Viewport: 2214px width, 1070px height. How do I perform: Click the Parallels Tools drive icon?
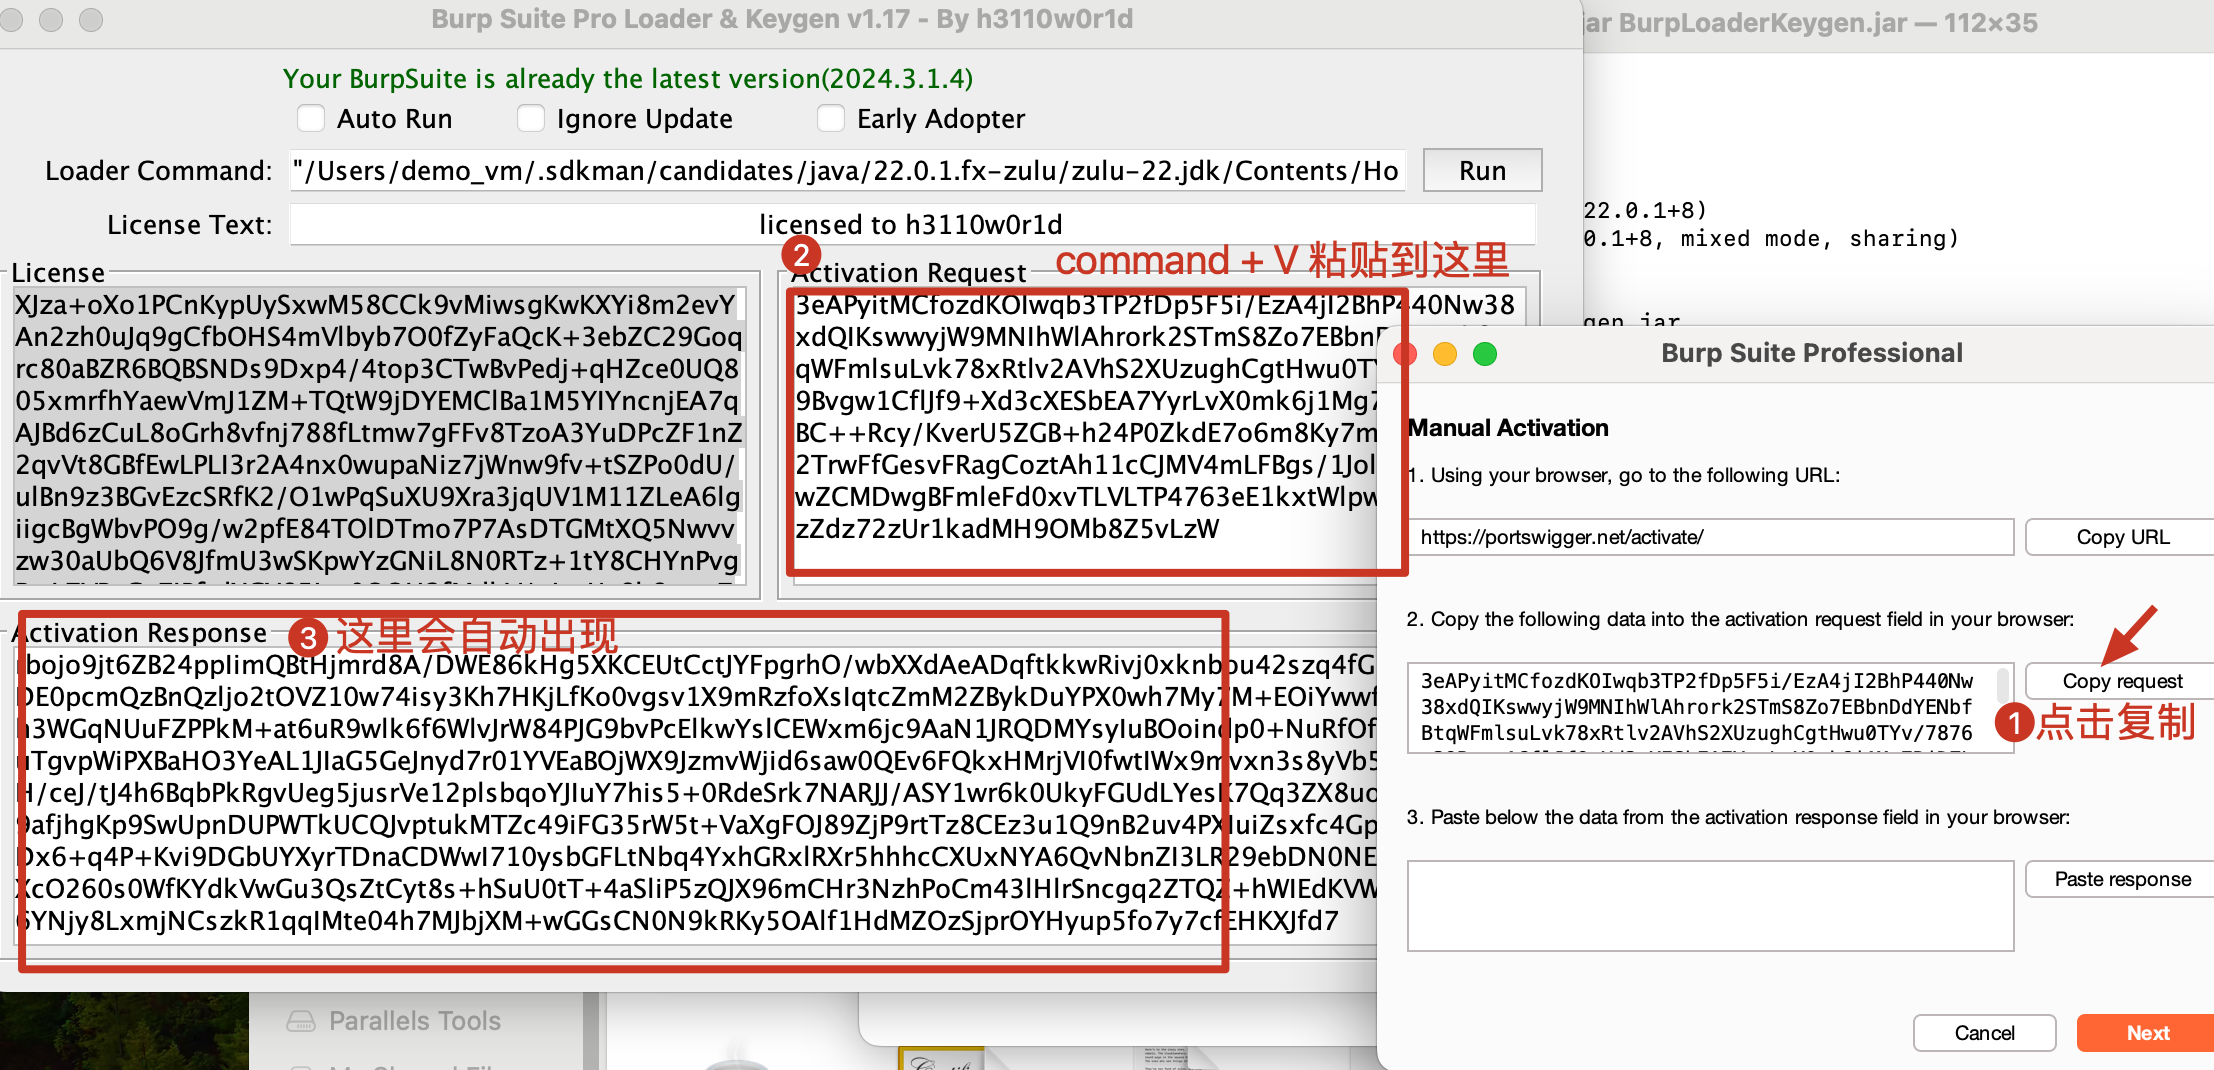coord(300,1021)
